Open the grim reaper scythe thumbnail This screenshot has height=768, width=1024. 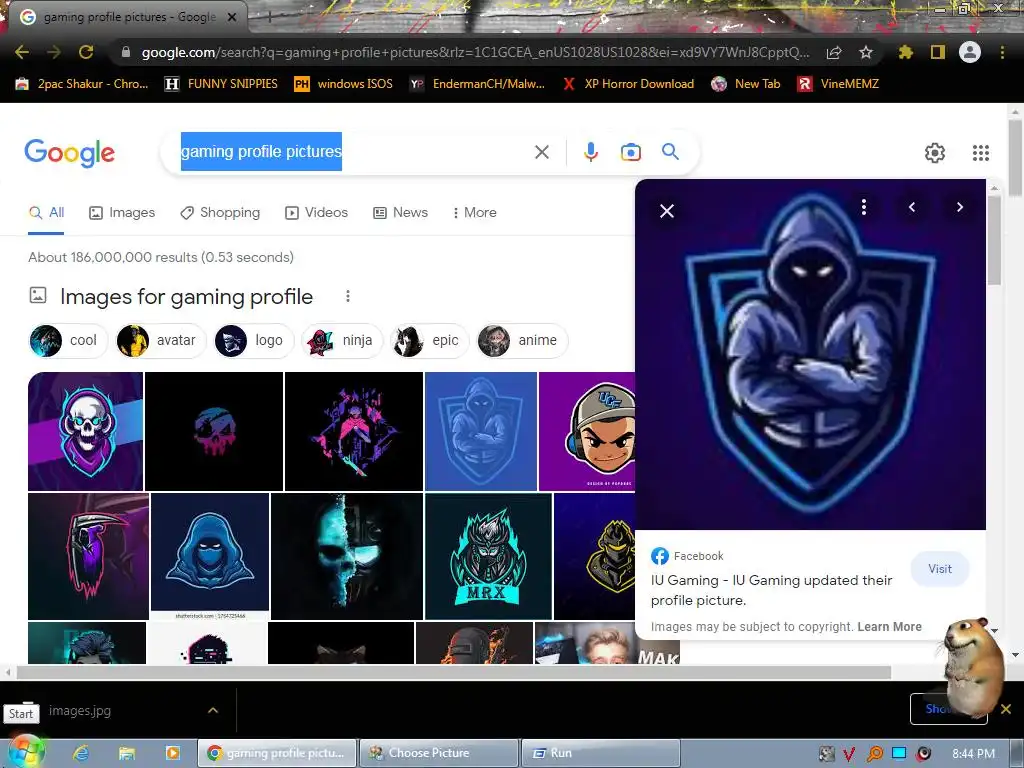click(88, 556)
